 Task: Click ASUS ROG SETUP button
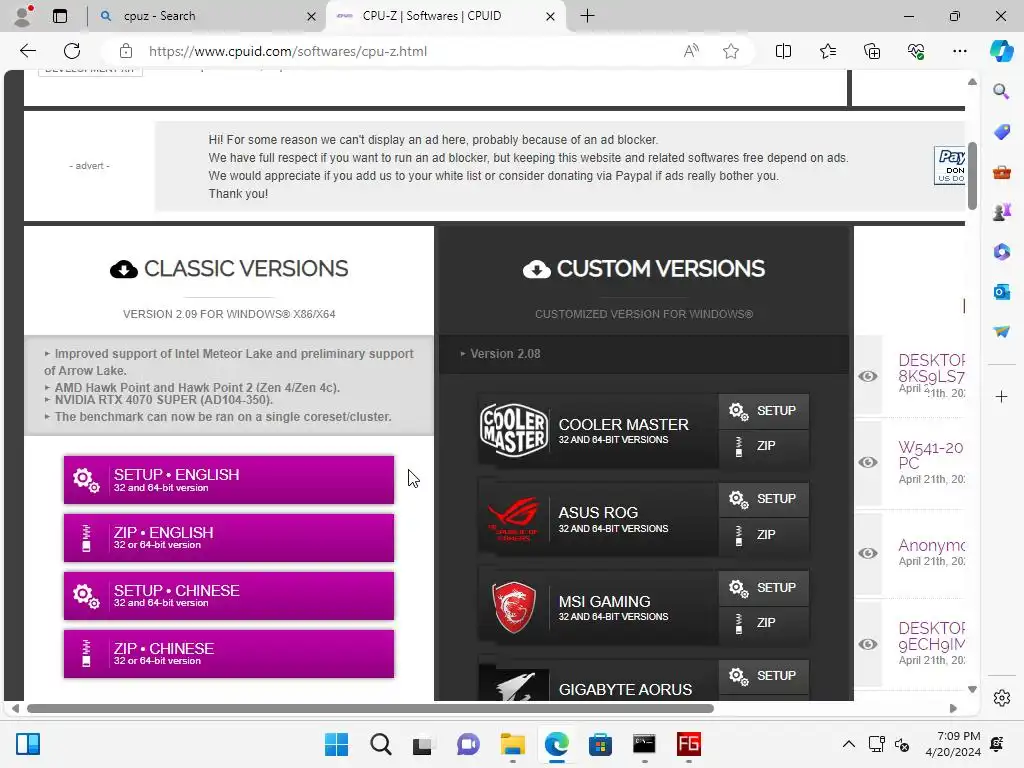tap(763, 499)
